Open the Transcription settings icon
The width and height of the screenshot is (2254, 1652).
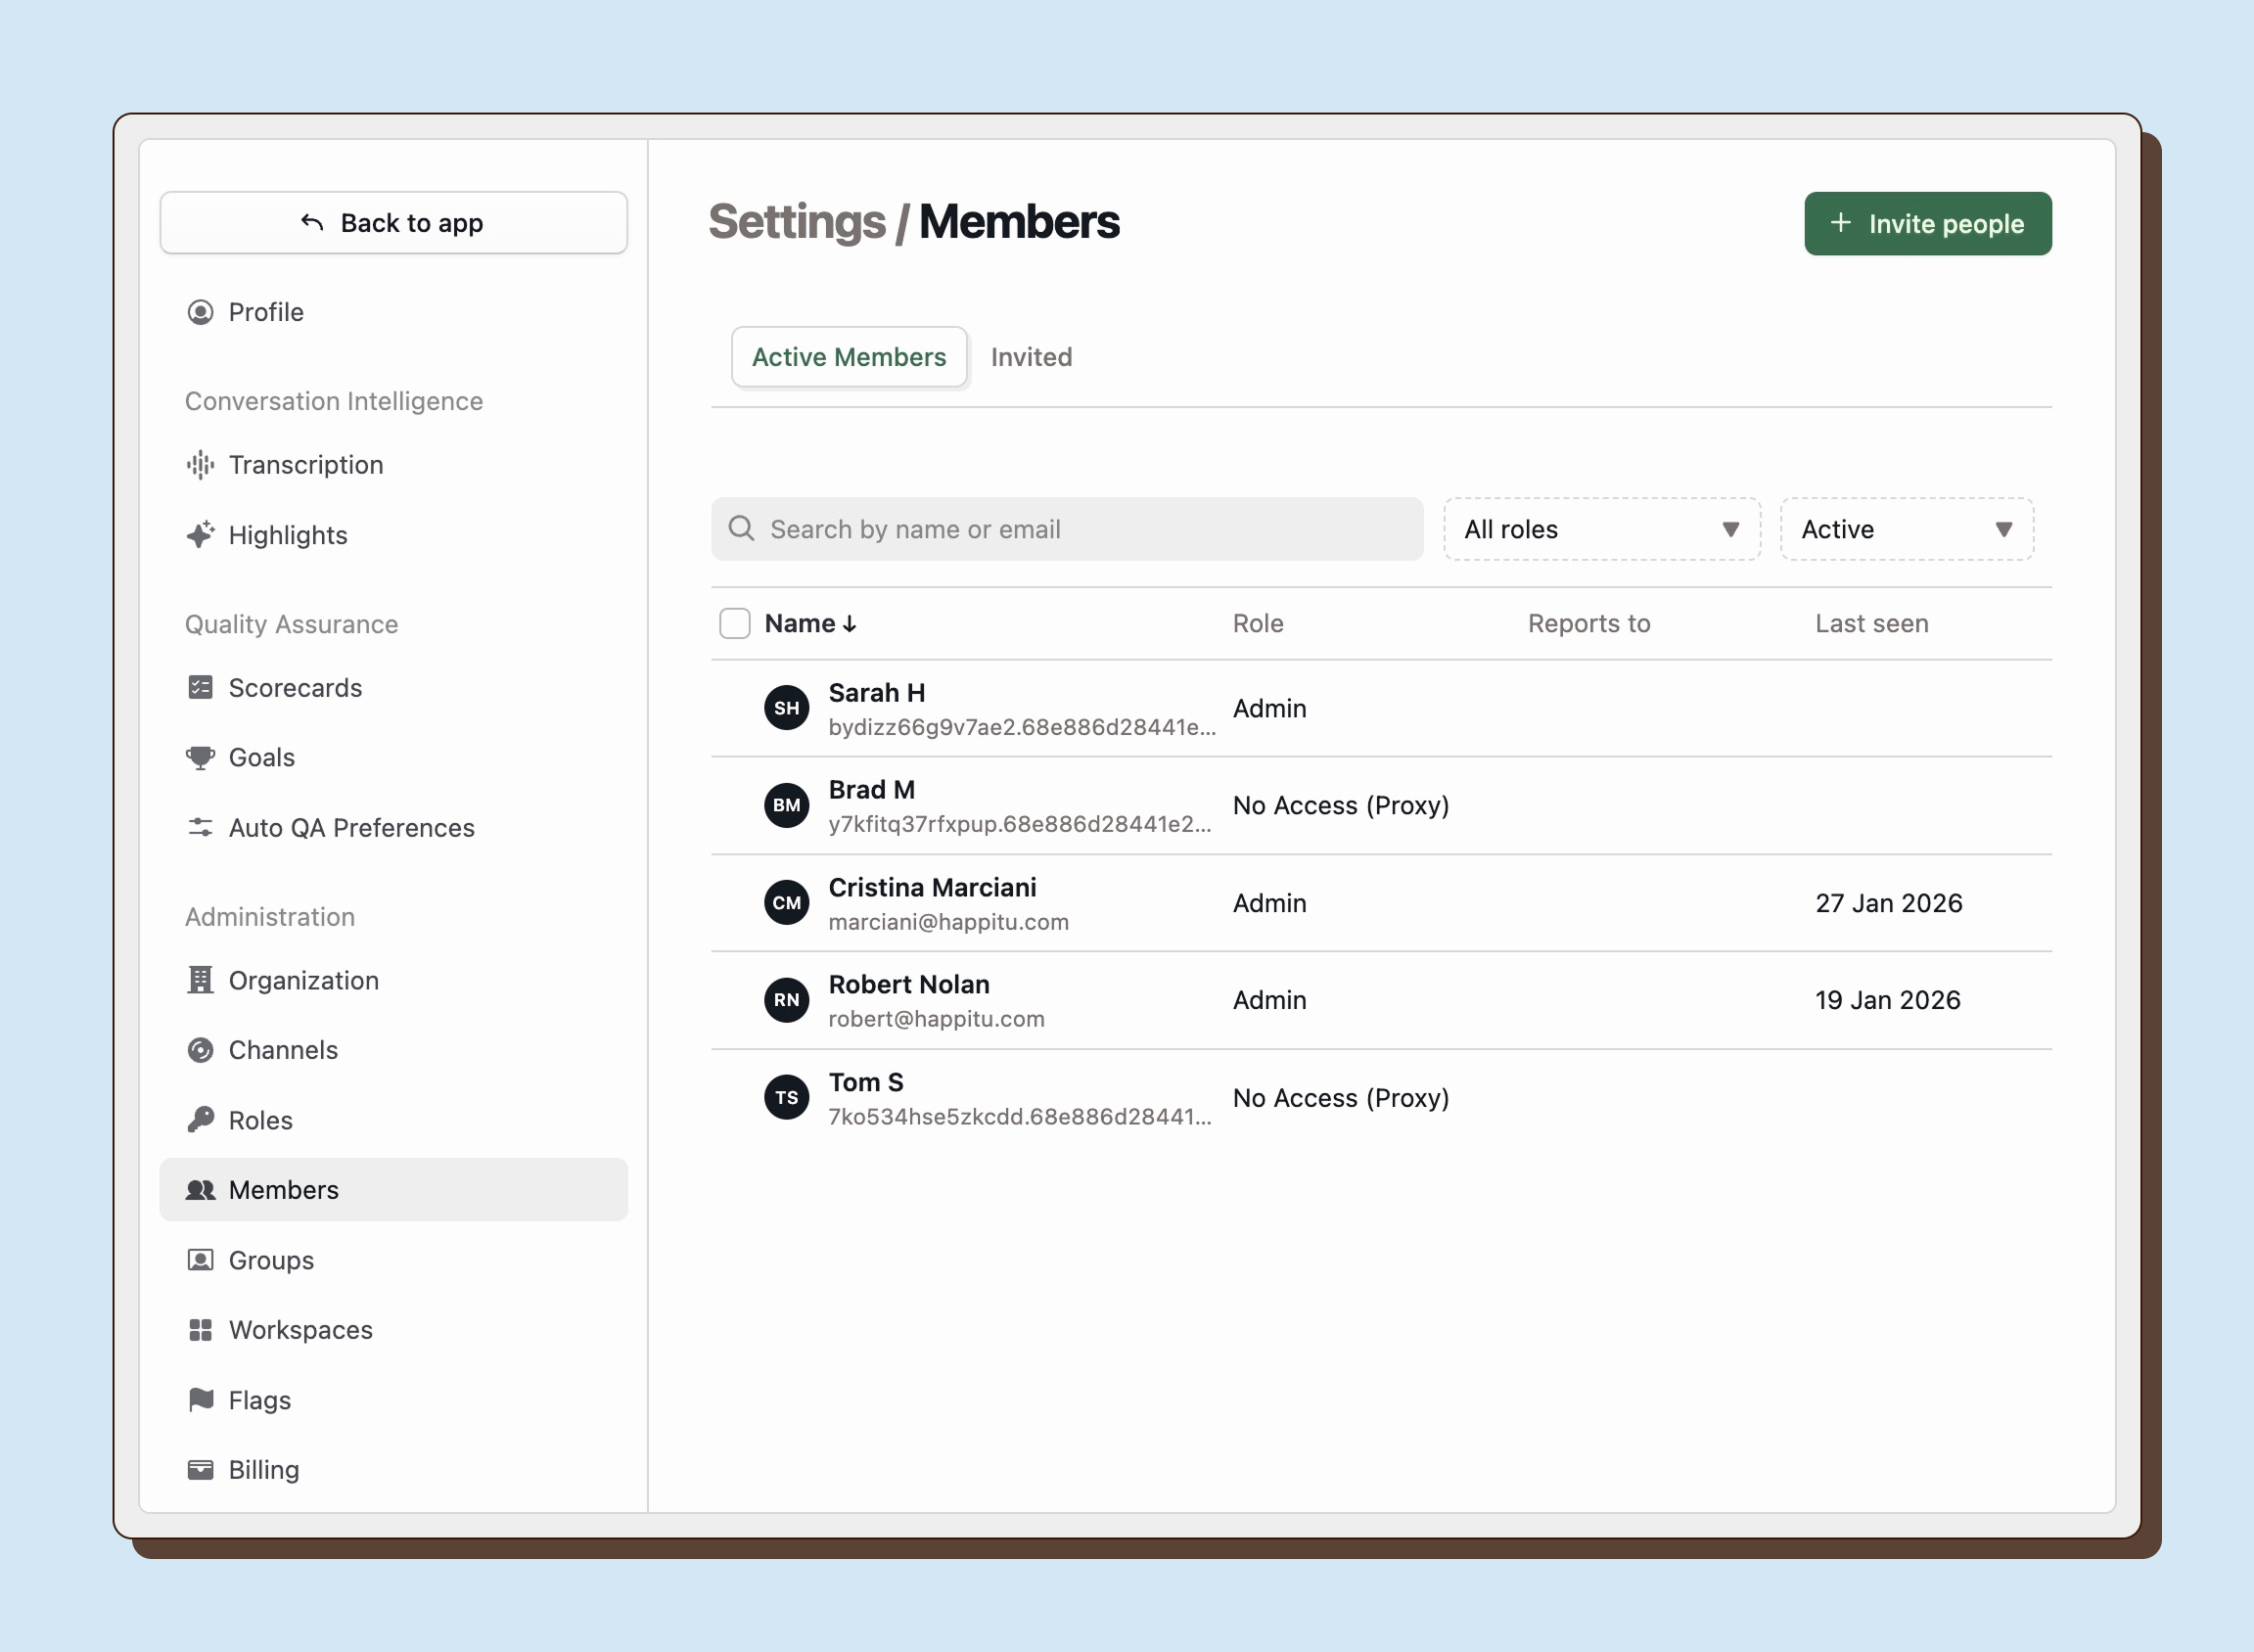click(x=200, y=464)
